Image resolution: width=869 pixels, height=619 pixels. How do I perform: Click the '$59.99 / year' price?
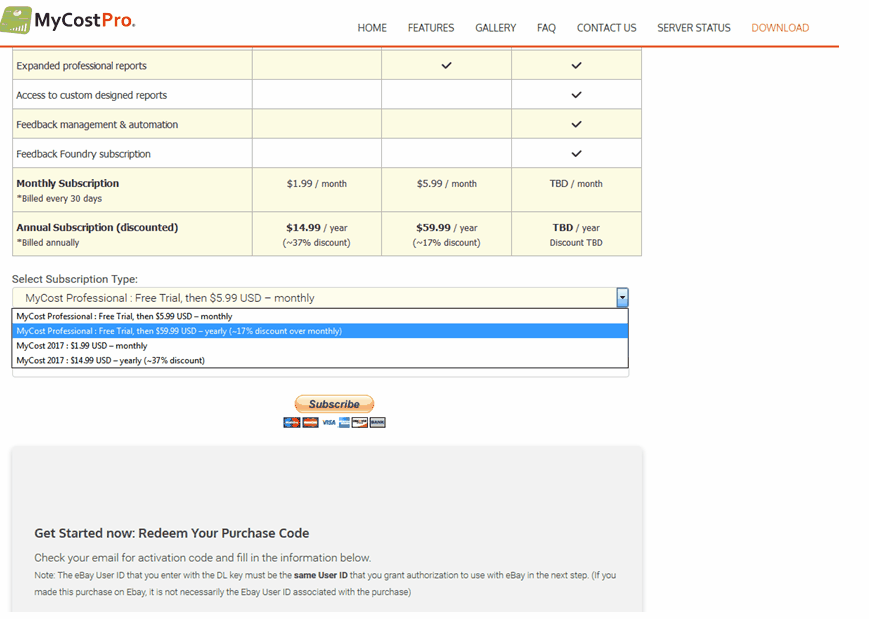pyautogui.click(x=447, y=228)
